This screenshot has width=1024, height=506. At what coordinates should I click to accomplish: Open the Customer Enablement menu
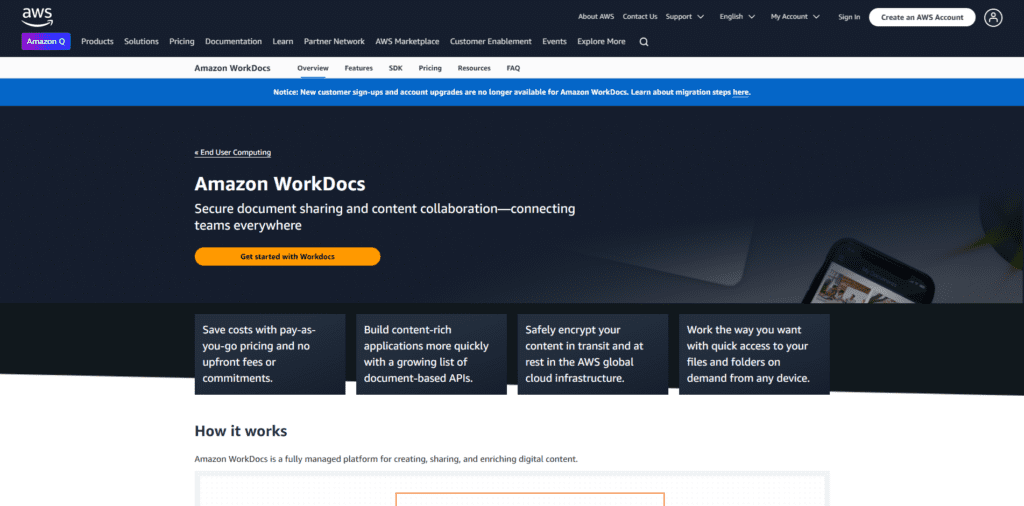(x=490, y=41)
